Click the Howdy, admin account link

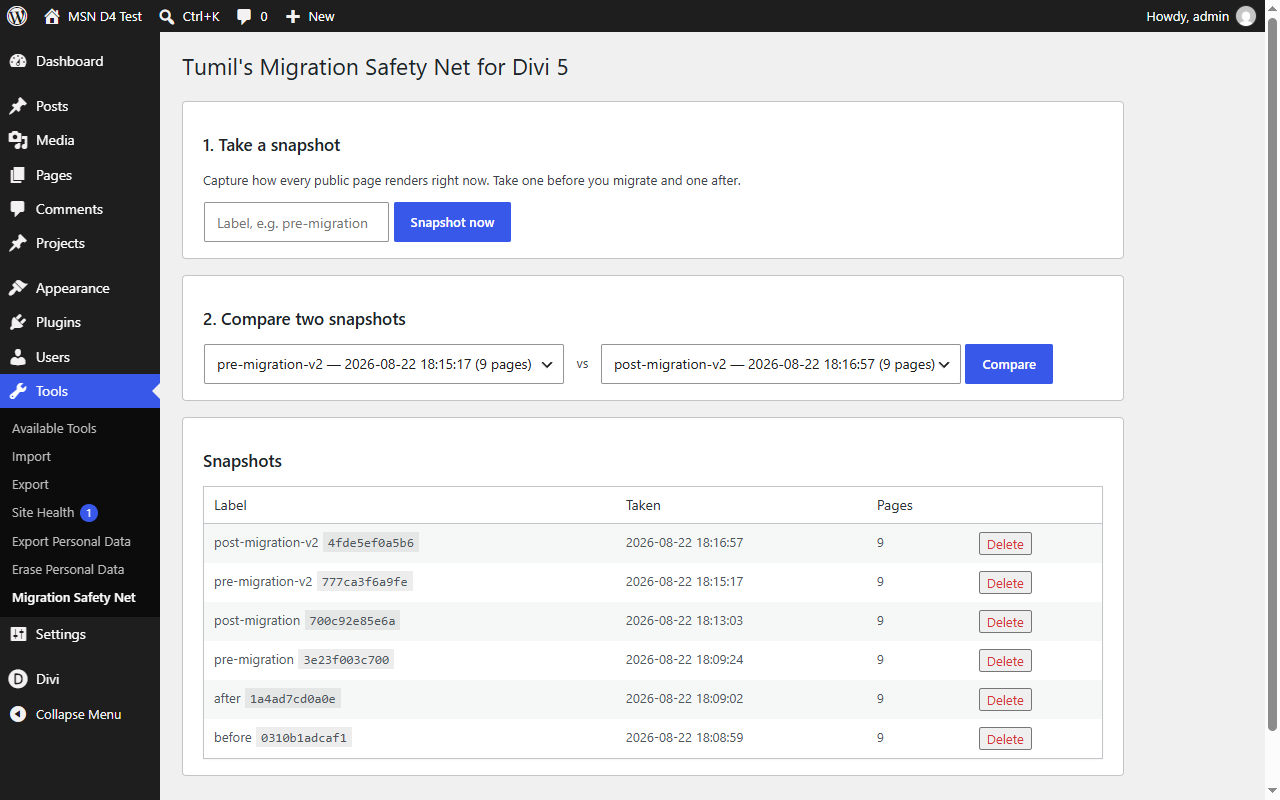pyautogui.click(x=1200, y=16)
